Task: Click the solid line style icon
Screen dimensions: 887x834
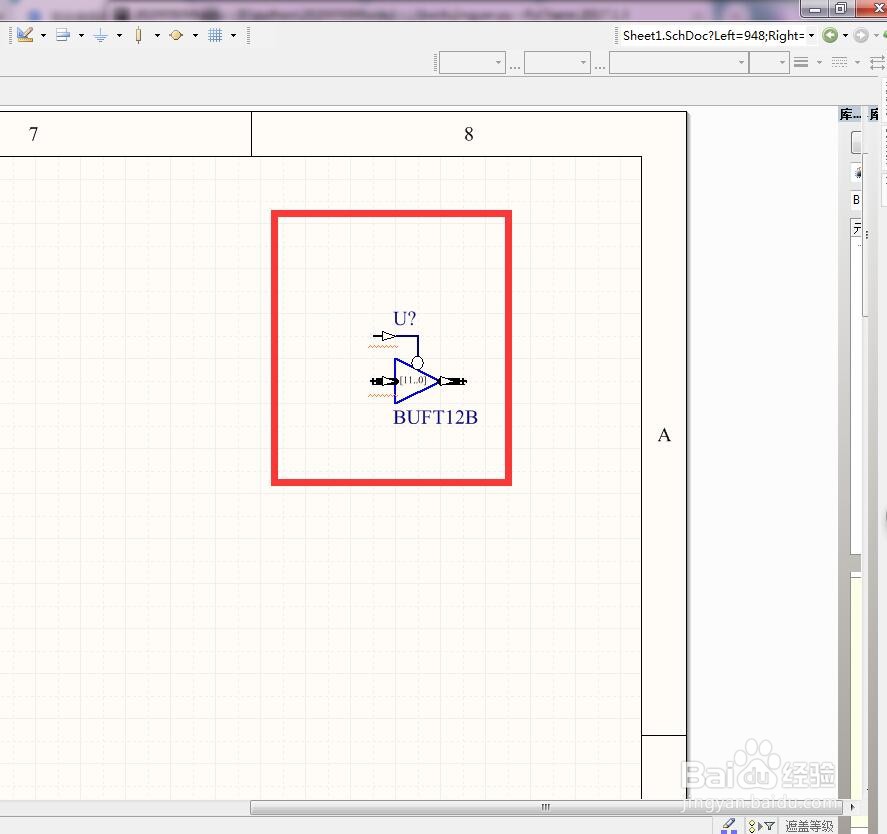Action: pyautogui.click(x=801, y=62)
